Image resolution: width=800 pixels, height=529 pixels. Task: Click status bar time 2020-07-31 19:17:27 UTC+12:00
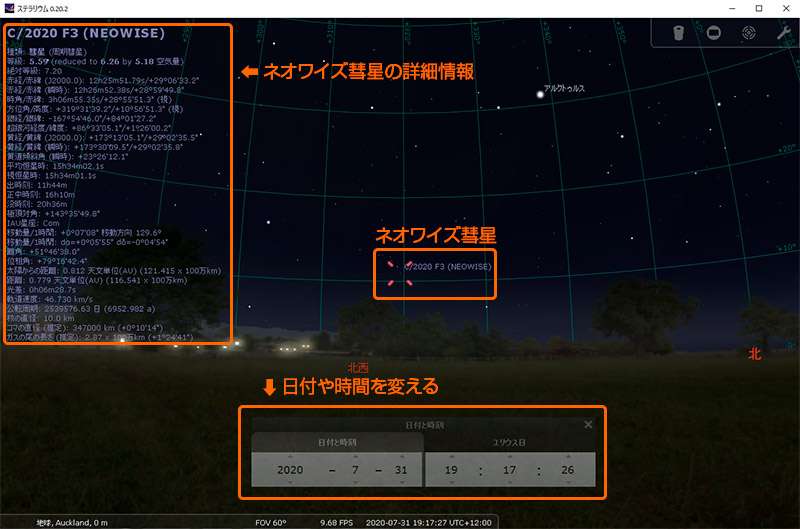[x=429, y=523]
